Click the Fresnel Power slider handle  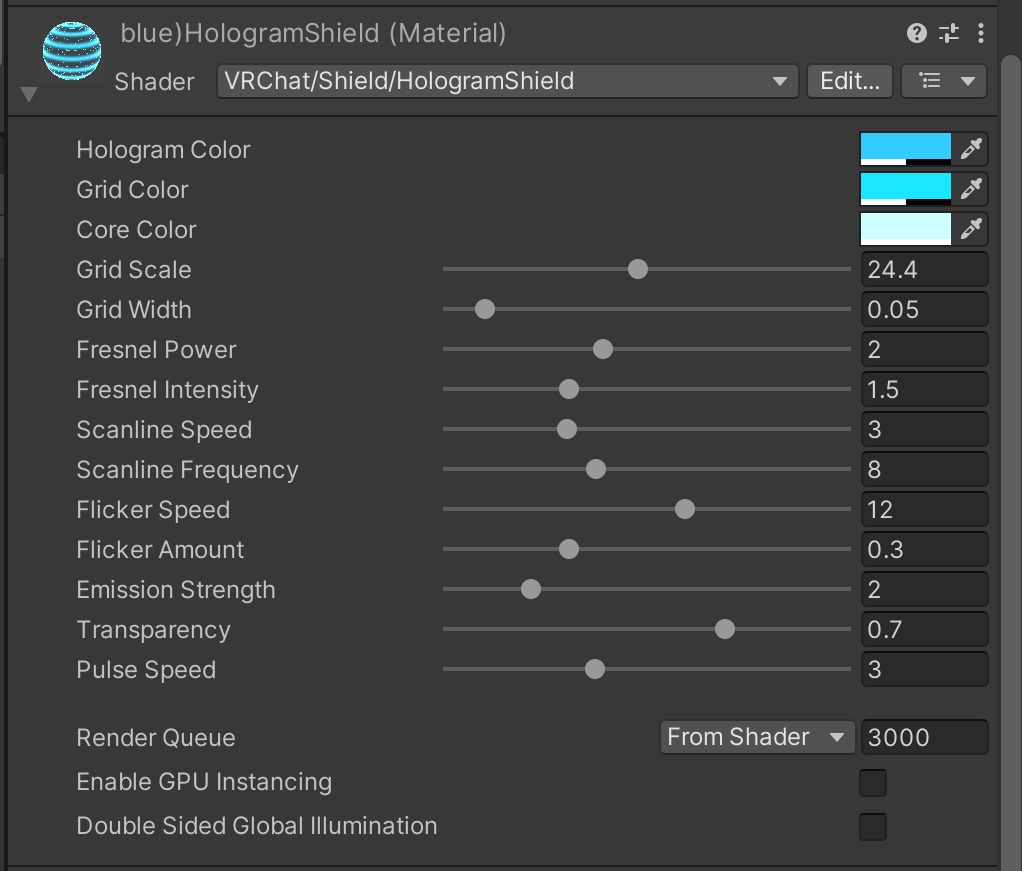(603, 349)
